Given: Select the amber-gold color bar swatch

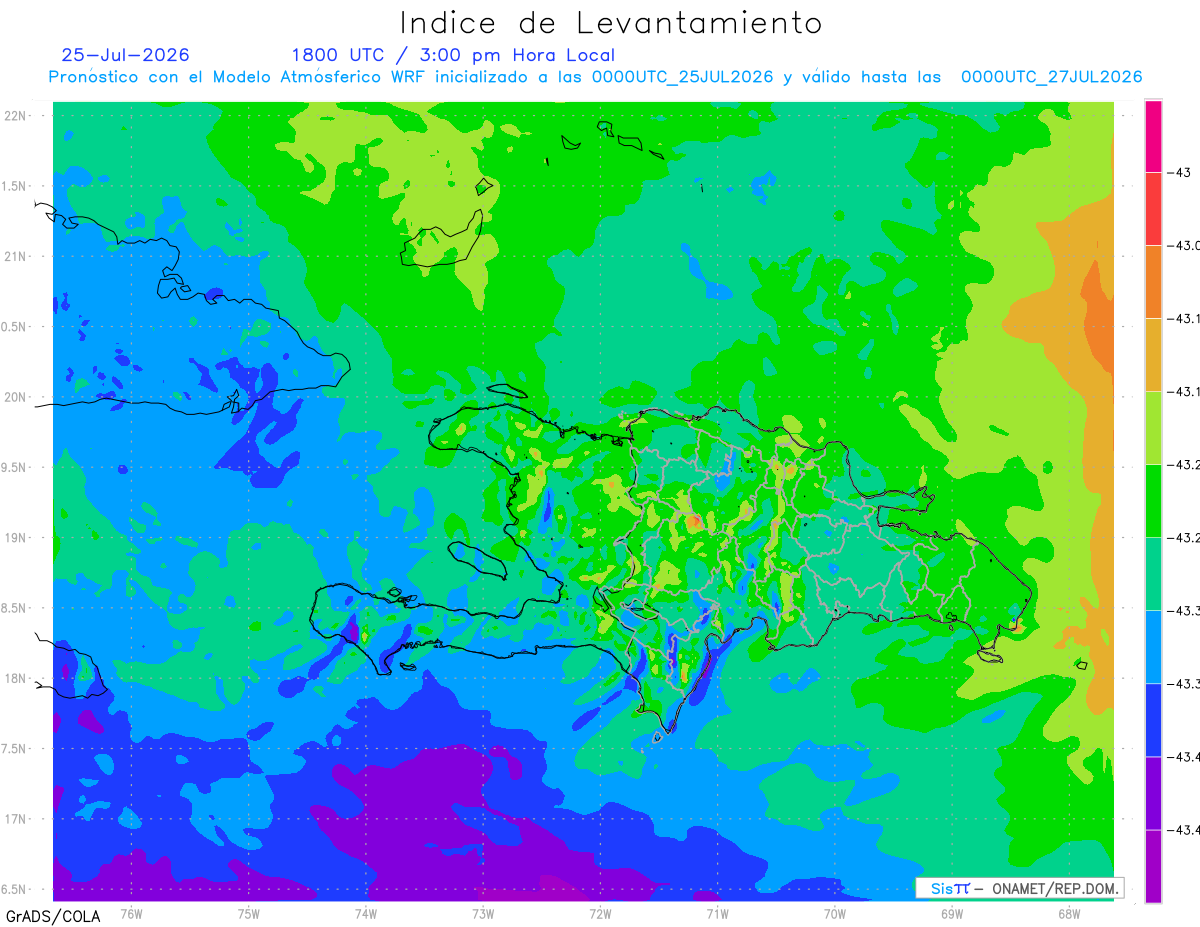Looking at the screenshot, I should click(1153, 355).
